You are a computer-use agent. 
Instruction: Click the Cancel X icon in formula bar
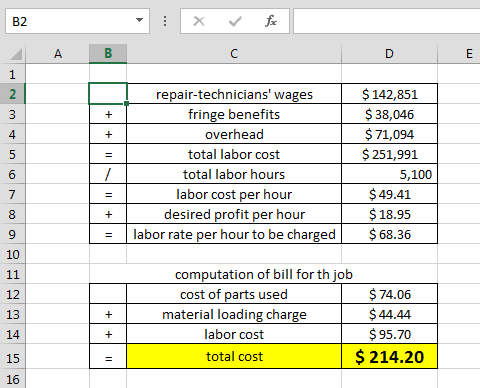point(199,21)
